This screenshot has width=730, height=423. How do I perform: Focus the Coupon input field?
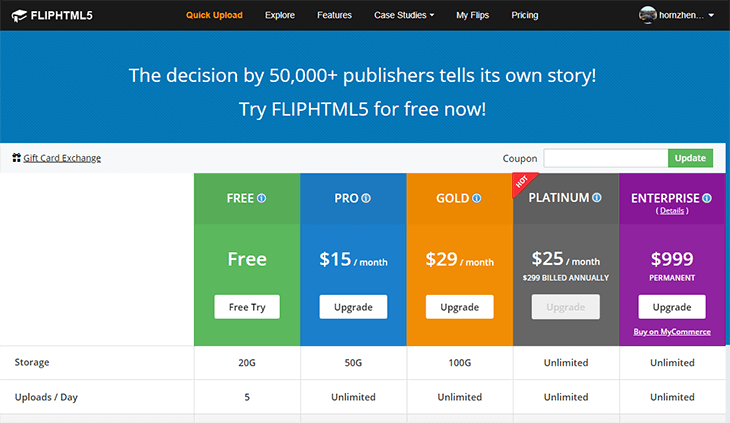pos(606,158)
